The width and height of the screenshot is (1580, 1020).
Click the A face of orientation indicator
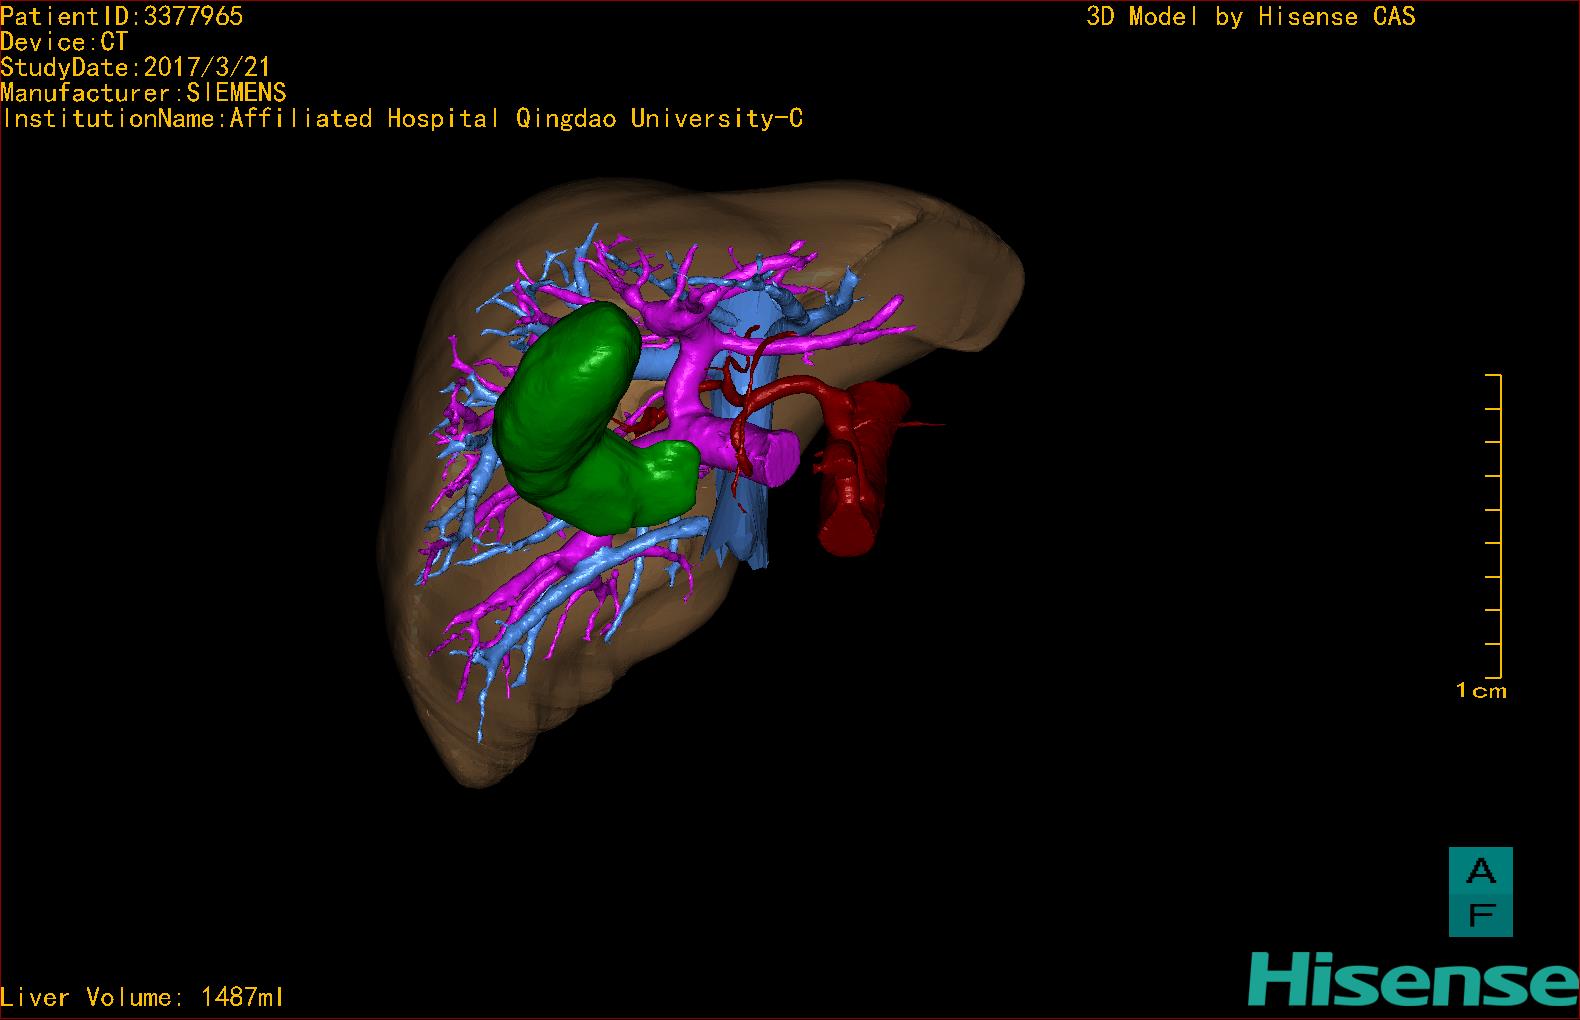[1480, 872]
